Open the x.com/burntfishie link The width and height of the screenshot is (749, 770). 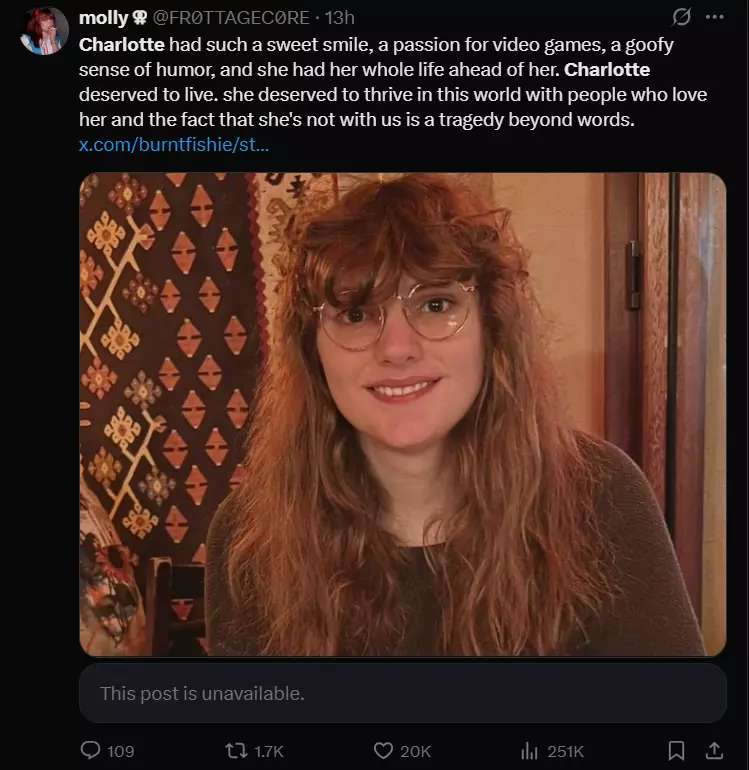click(x=173, y=145)
